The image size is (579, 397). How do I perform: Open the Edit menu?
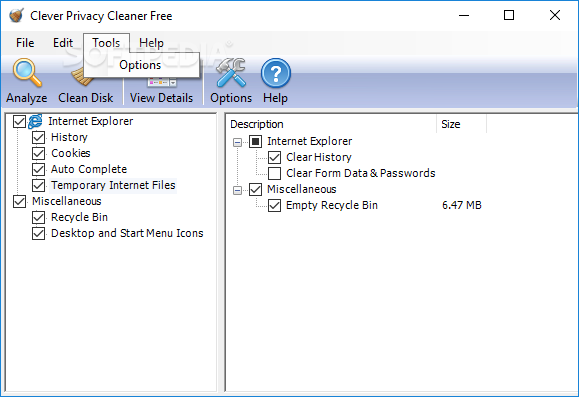tap(63, 43)
